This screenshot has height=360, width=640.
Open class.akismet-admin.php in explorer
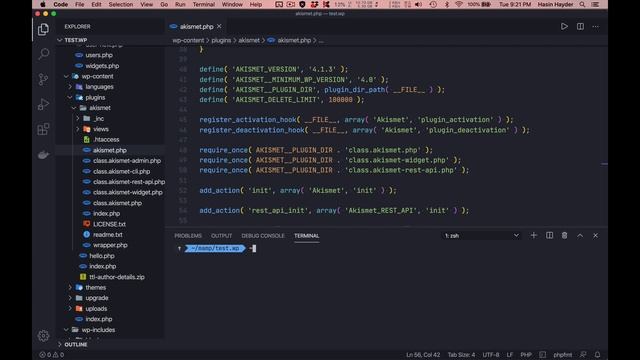[x=127, y=161]
